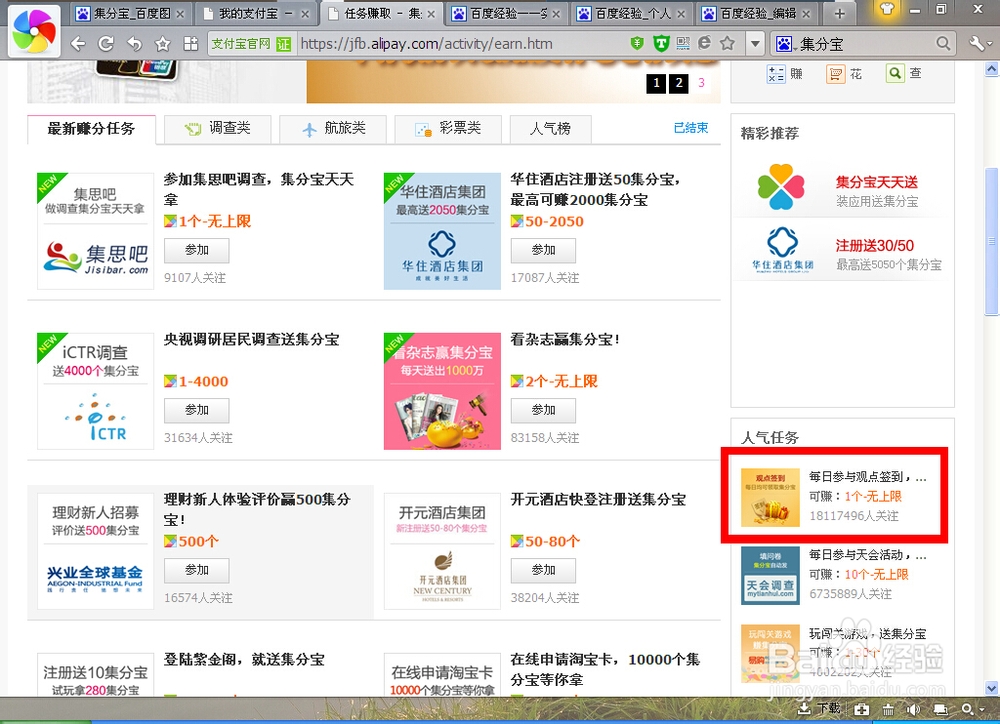
Task: Click 参加 for 理财新人体验 task
Action: coord(196,571)
